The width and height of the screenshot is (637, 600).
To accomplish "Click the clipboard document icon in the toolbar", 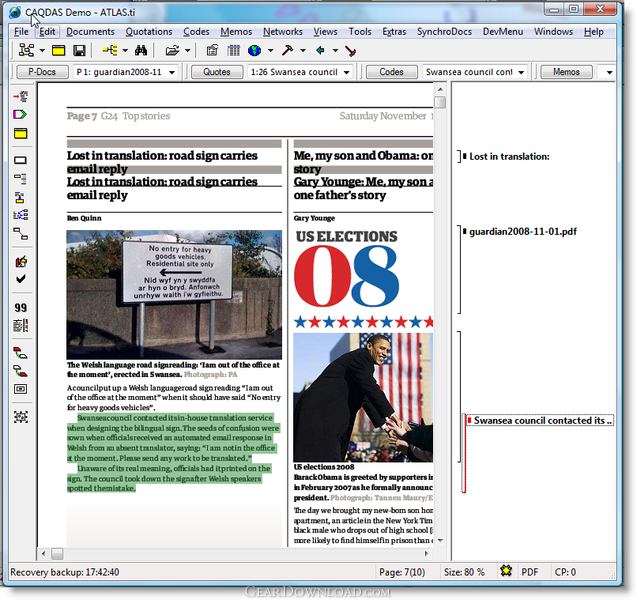I will tap(212, 50).
